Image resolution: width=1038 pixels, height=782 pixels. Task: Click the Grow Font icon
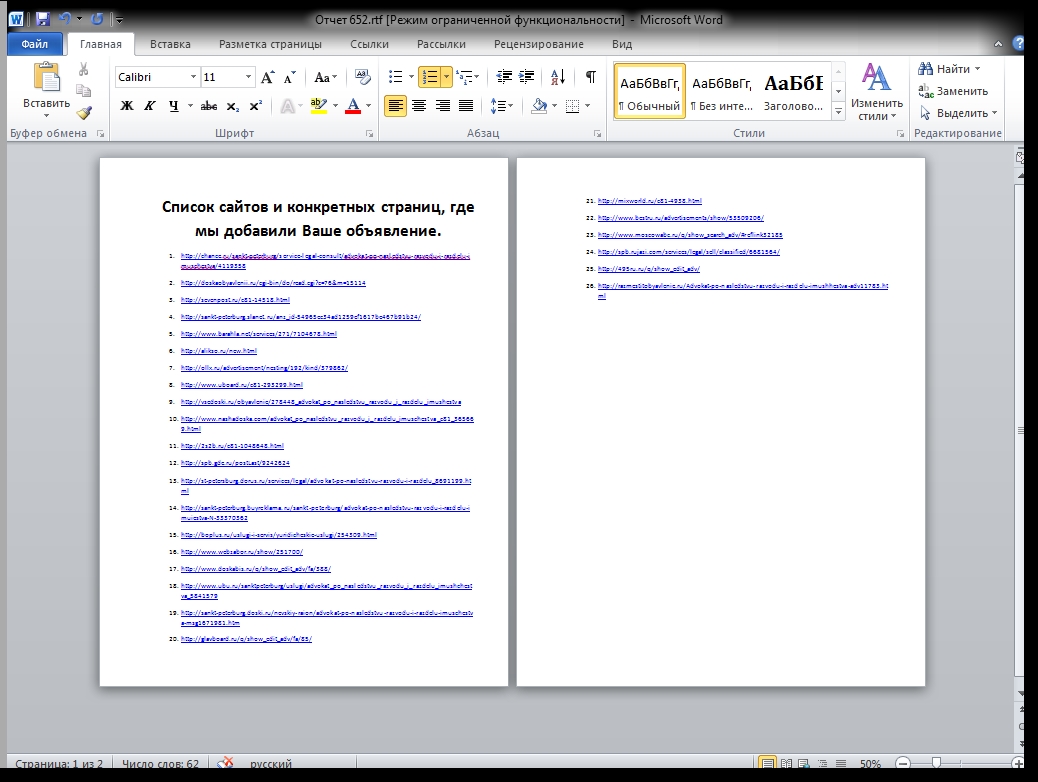click(x=267, y=77)
